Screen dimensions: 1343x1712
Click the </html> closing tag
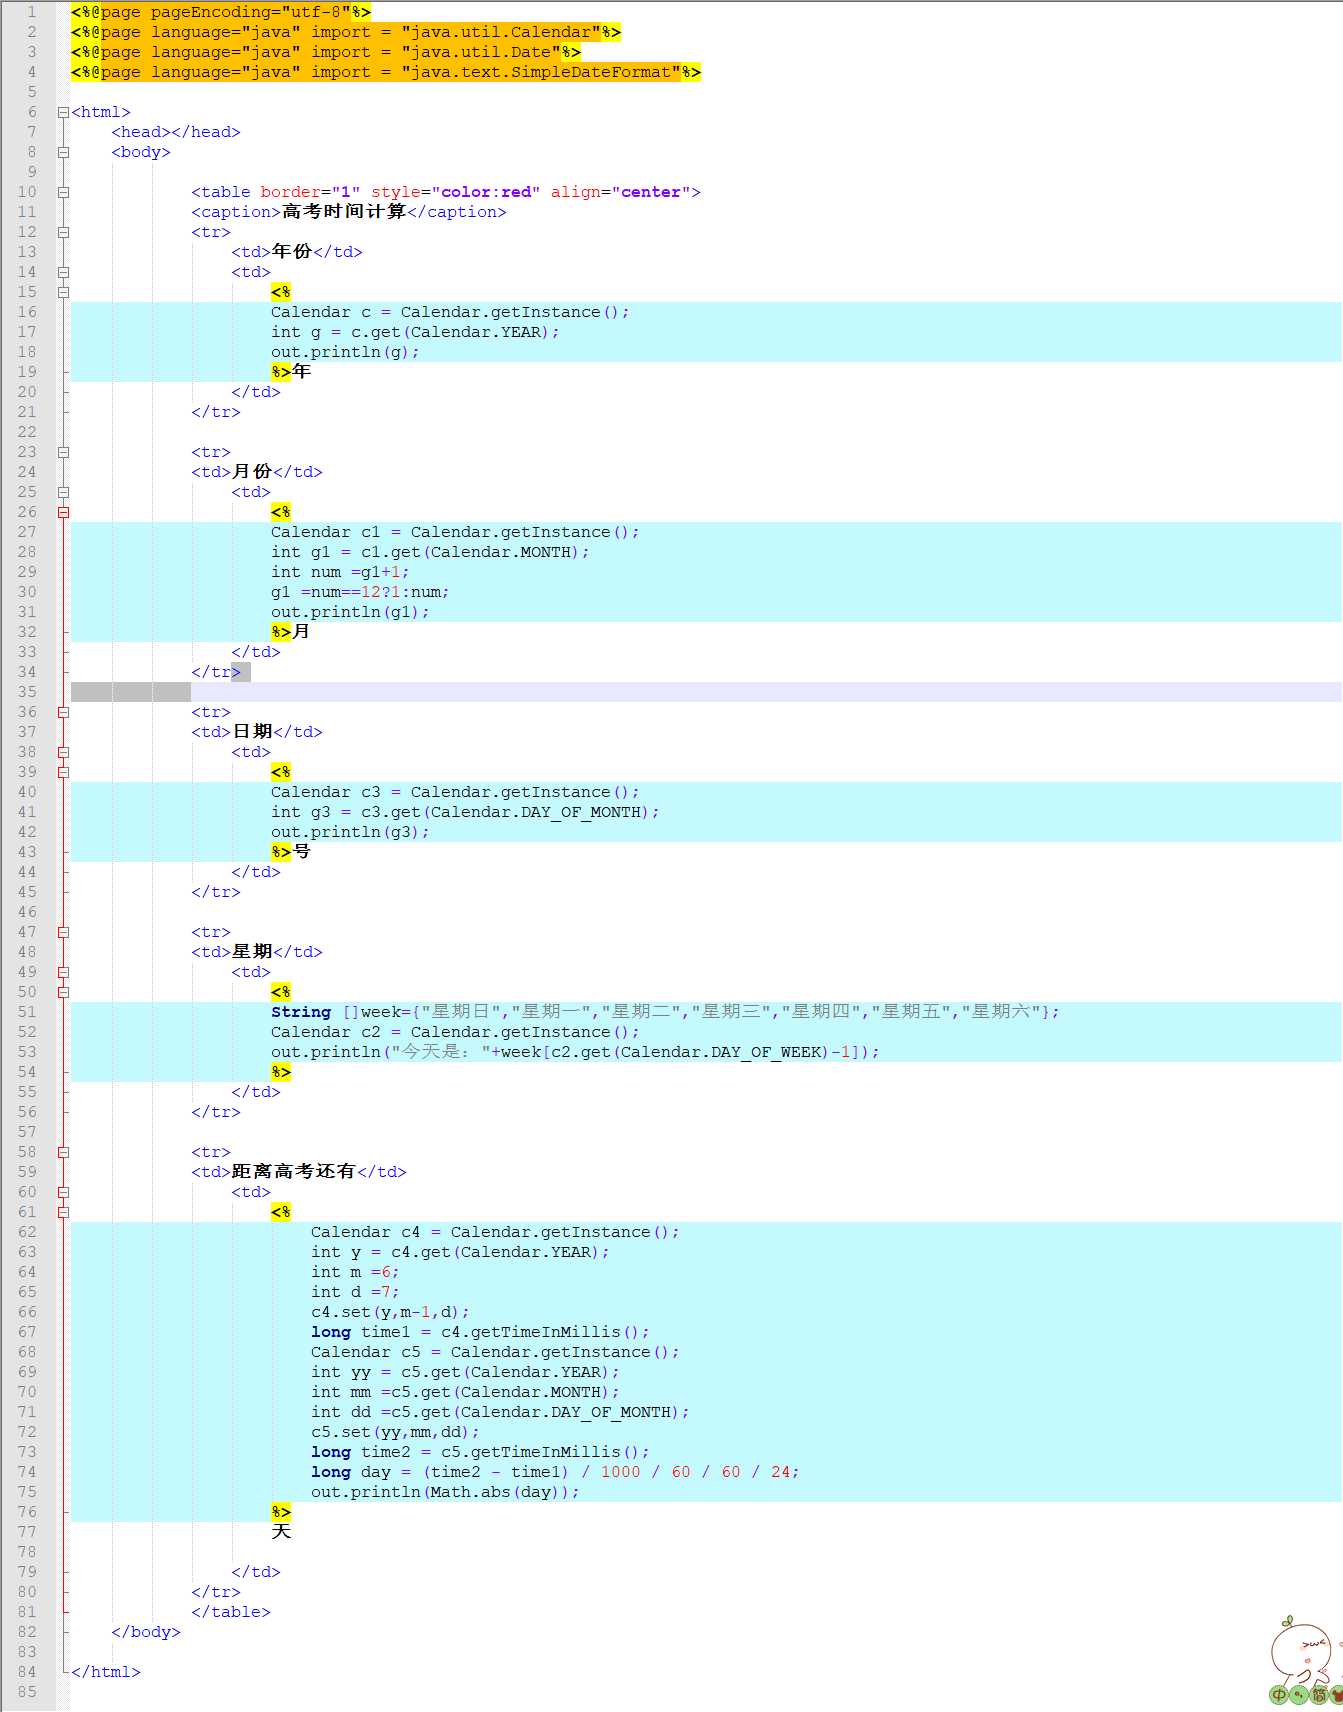click(106, 1672)
